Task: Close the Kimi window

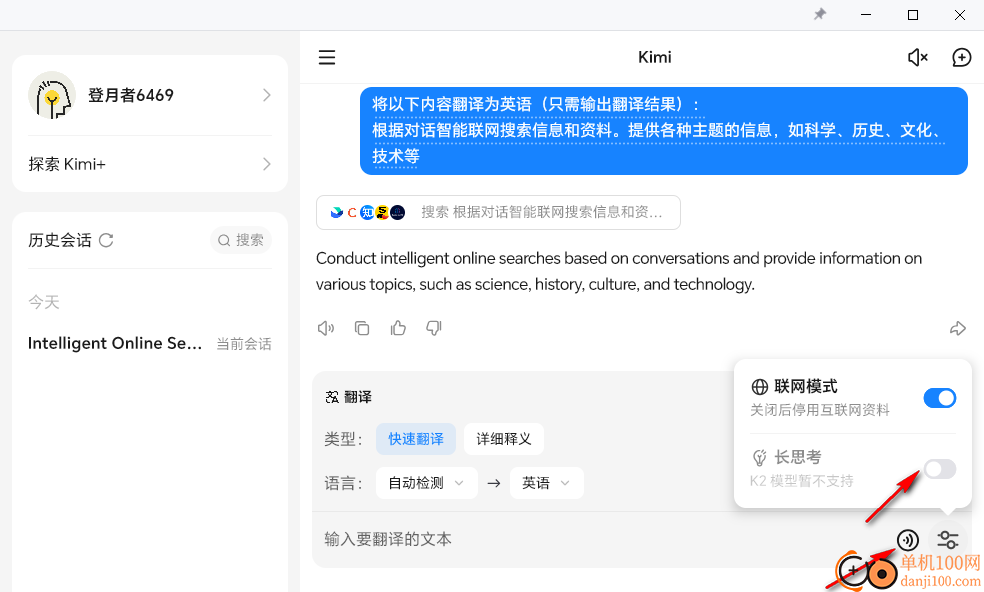Action: click(960, 14)
